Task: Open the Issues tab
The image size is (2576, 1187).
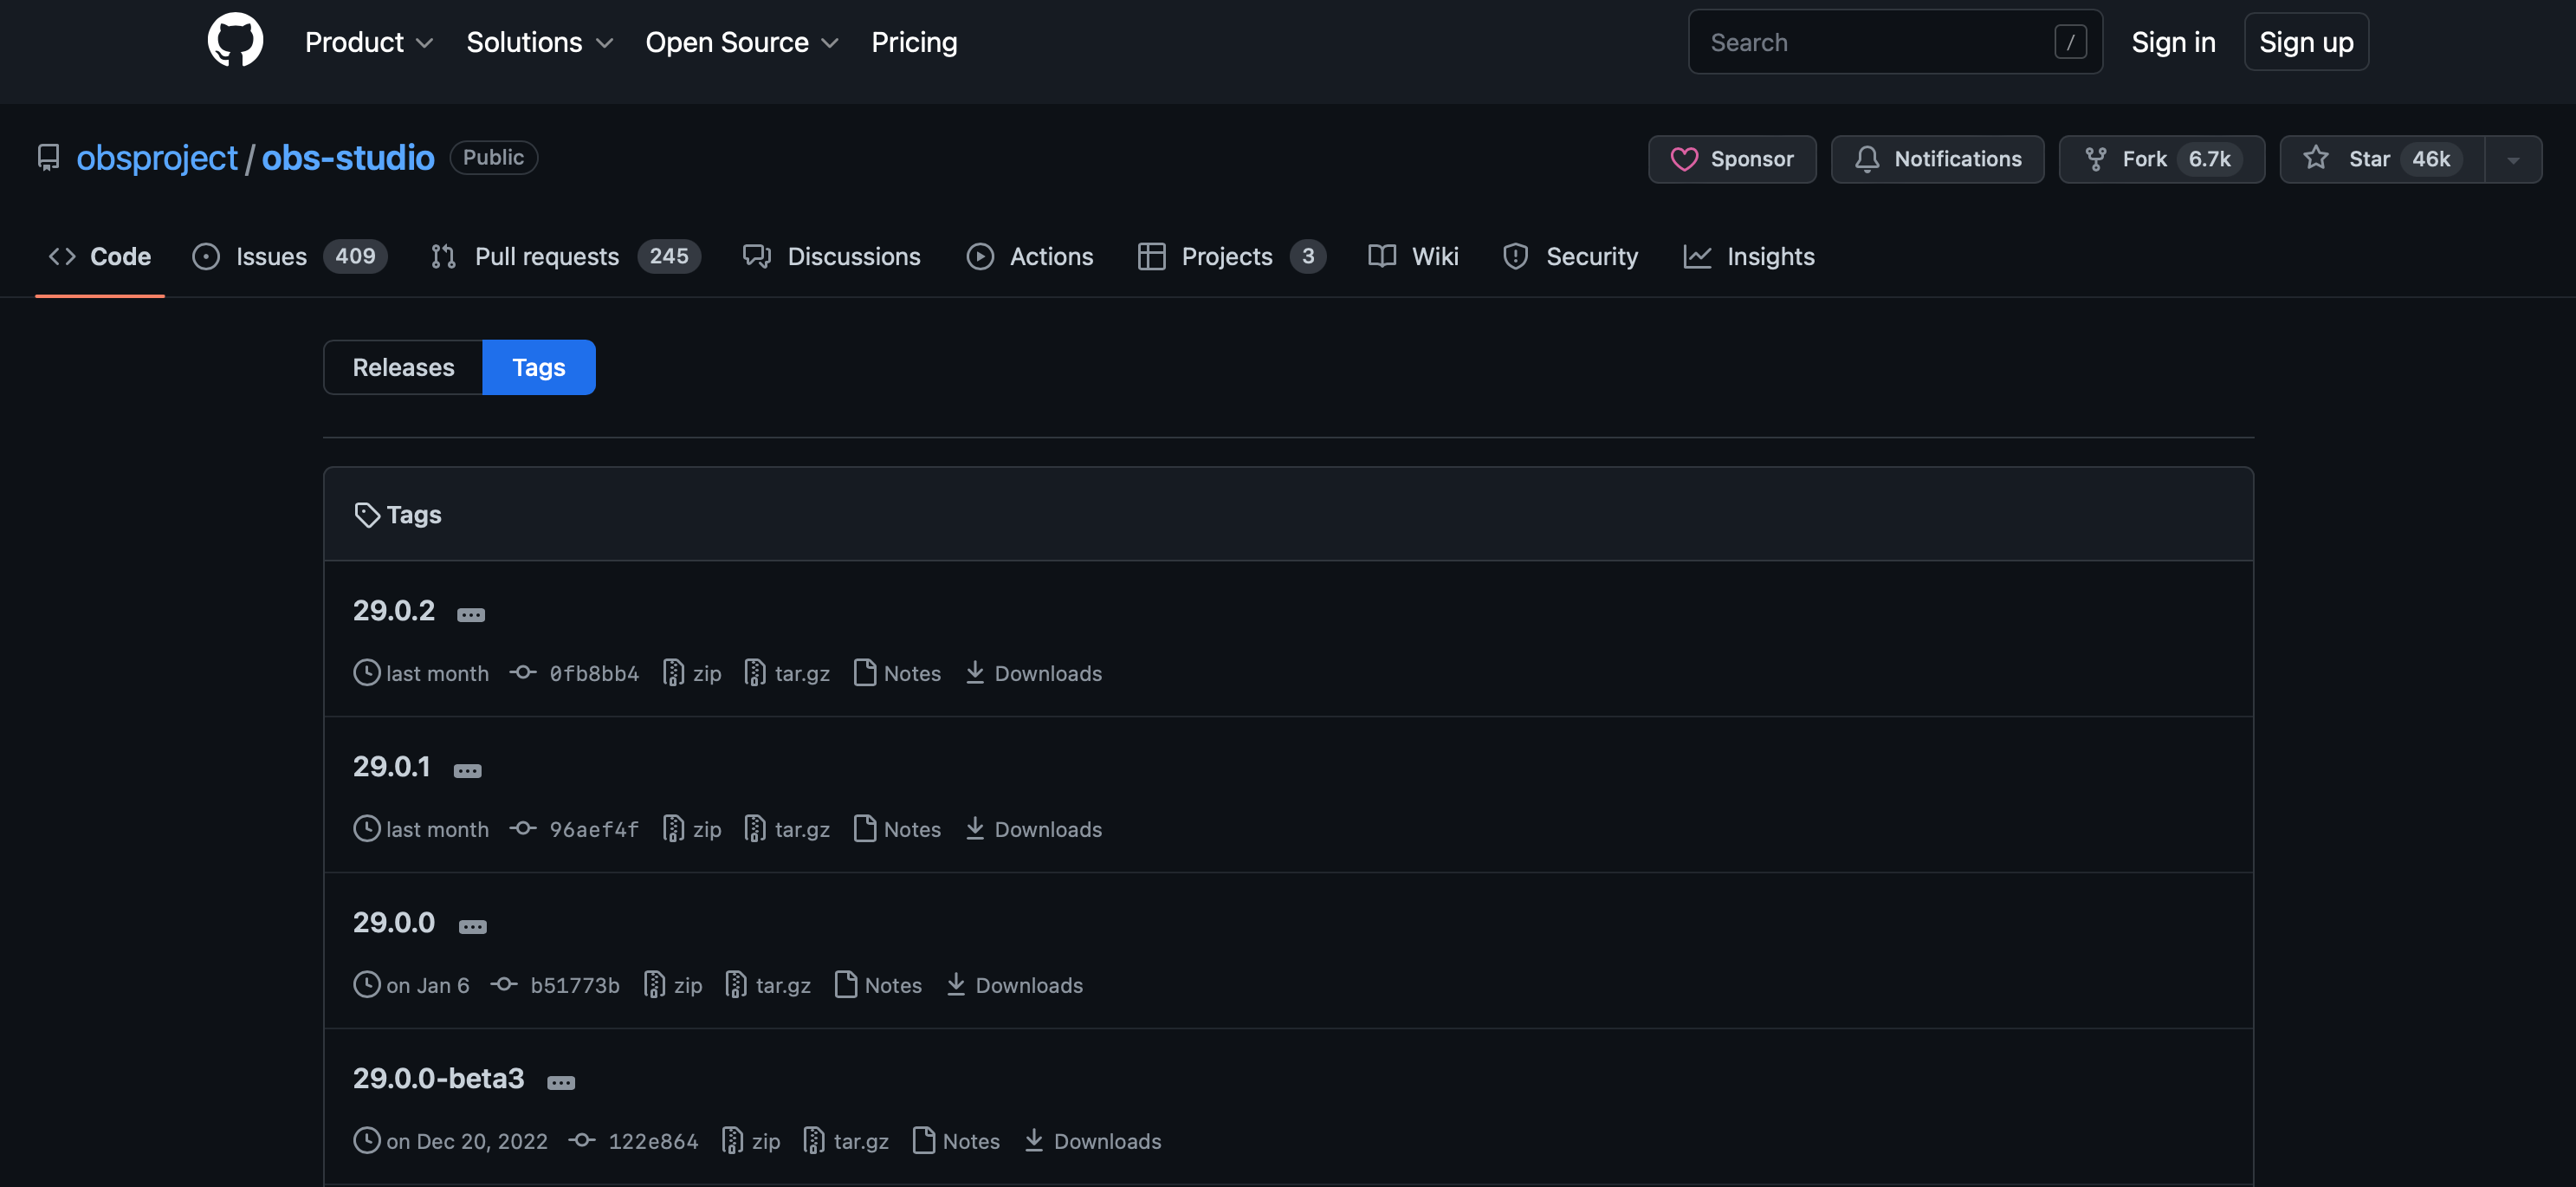Action: click(x=289, y=256)
